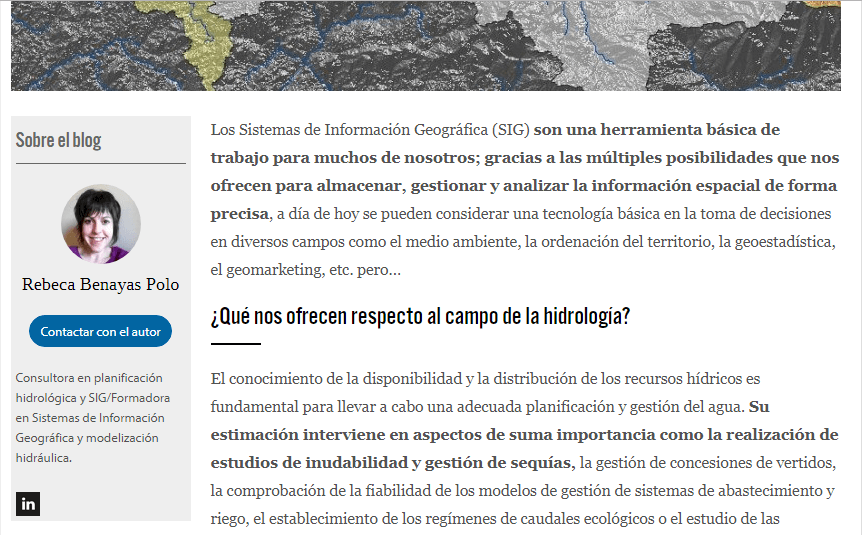Click the author bio starting with Consultora en planificación
Viewport: 862px width, 535px height.
[x=88, y=378]
